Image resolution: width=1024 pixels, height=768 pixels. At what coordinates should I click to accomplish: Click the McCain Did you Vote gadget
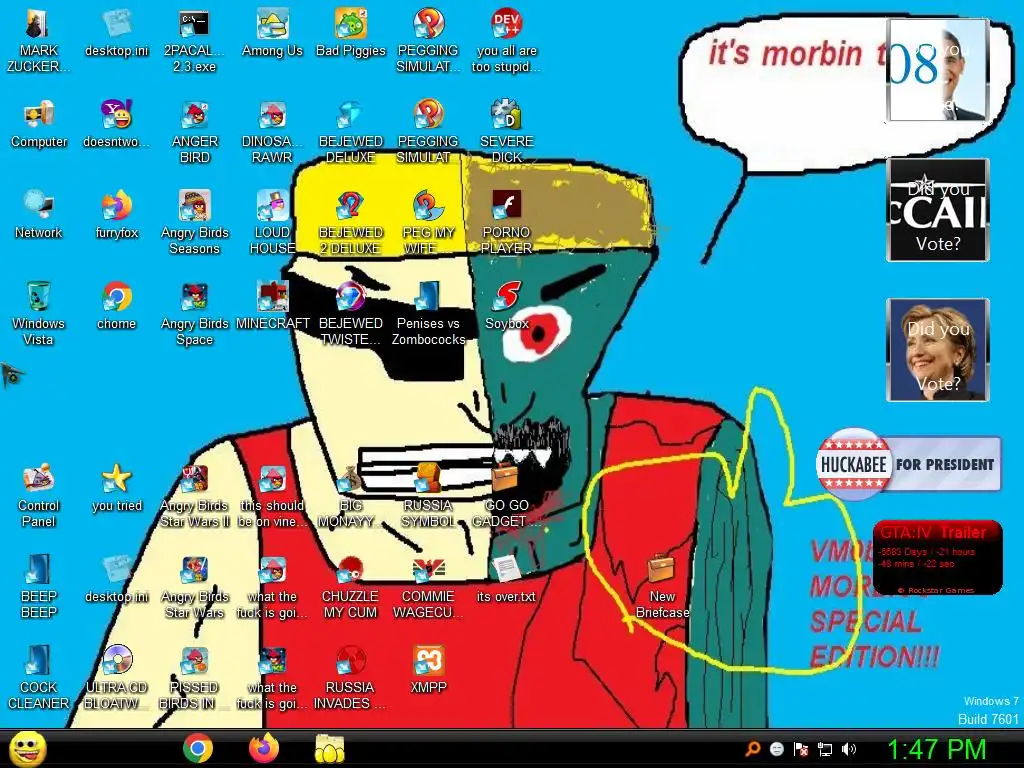pos(938,210)
